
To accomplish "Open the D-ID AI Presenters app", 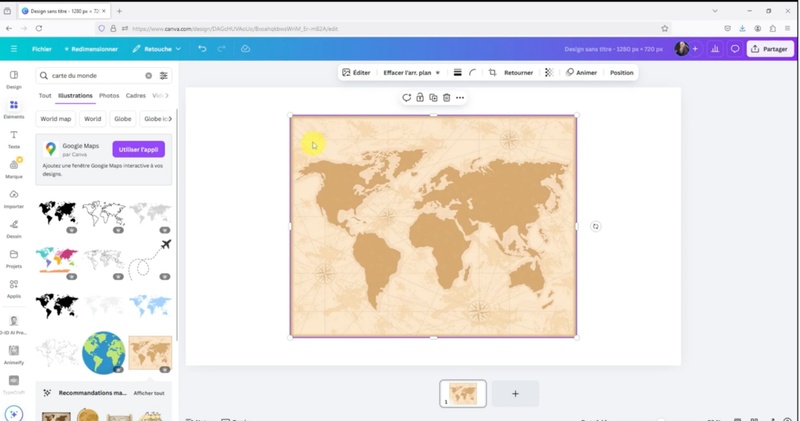I will [14, 325].
